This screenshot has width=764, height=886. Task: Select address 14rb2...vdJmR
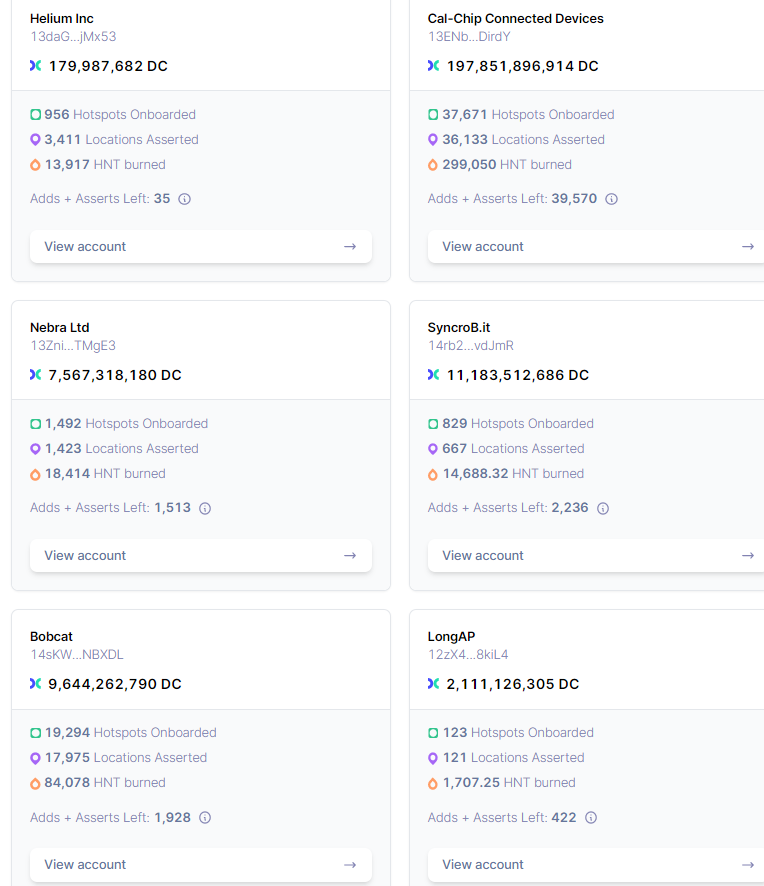(x=471, y=346)
